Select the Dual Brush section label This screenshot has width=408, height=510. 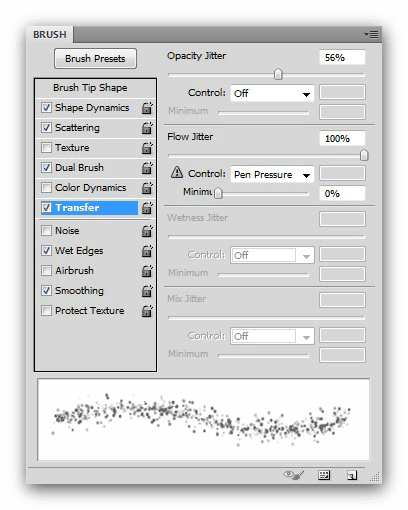click(x=79, y=168)
